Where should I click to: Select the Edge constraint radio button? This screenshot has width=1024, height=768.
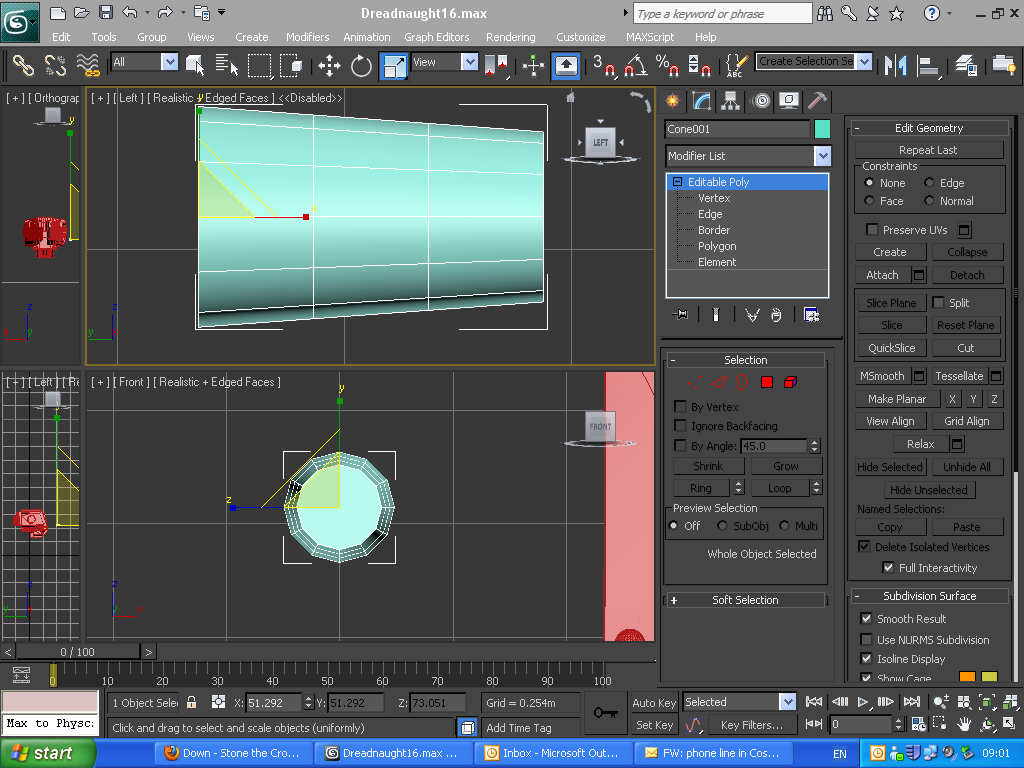click(930, 183)
